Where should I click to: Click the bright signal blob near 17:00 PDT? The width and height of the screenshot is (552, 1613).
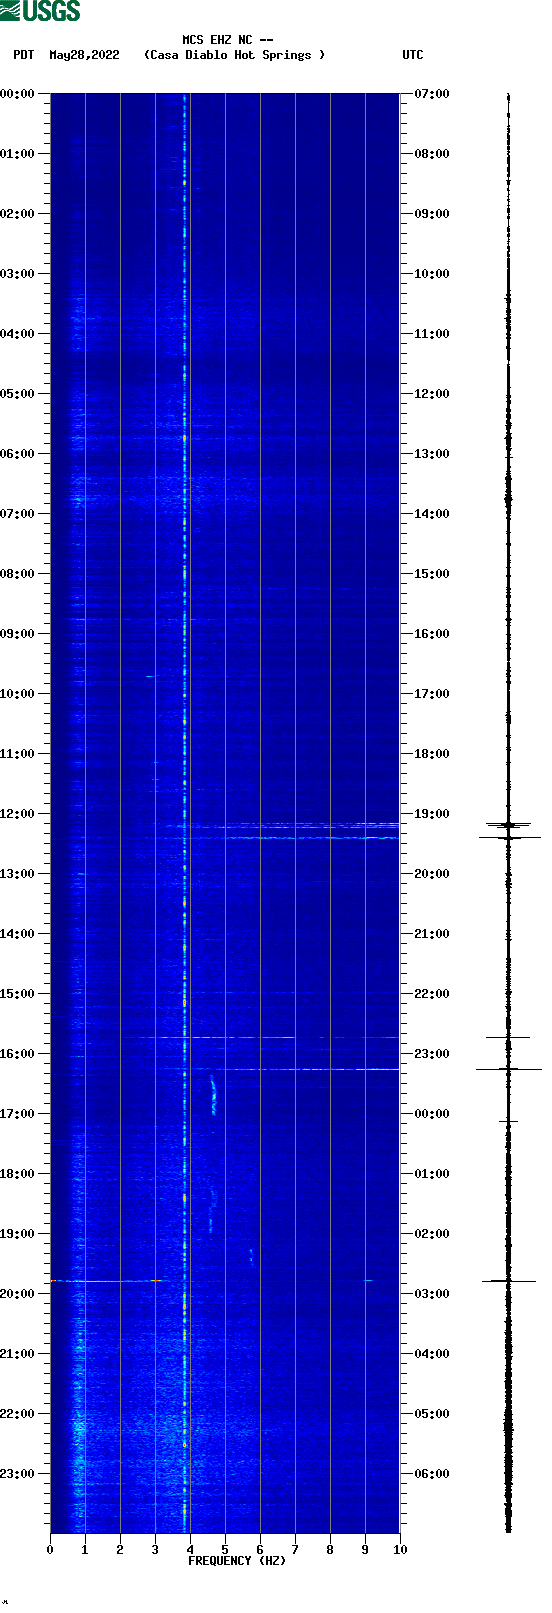coord(213,1095)
